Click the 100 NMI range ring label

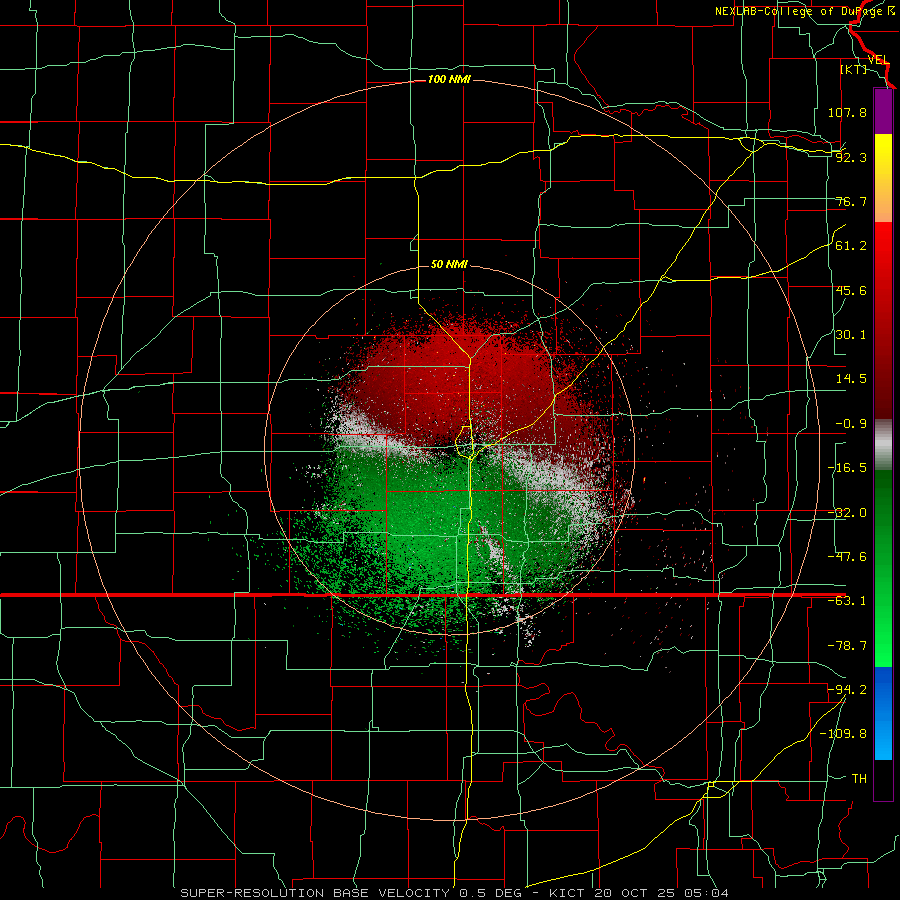pos(449,79)
